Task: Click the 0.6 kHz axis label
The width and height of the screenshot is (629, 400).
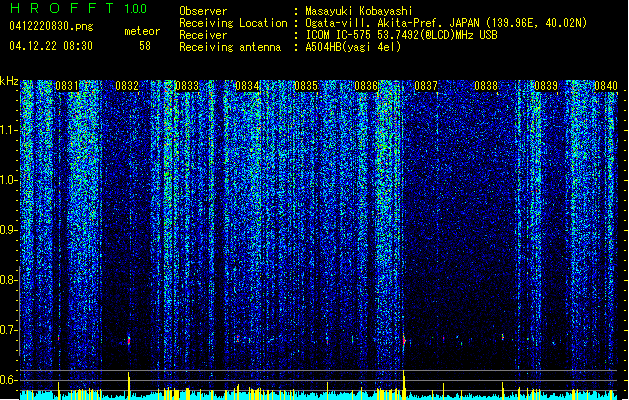Action: coord(8,380)
